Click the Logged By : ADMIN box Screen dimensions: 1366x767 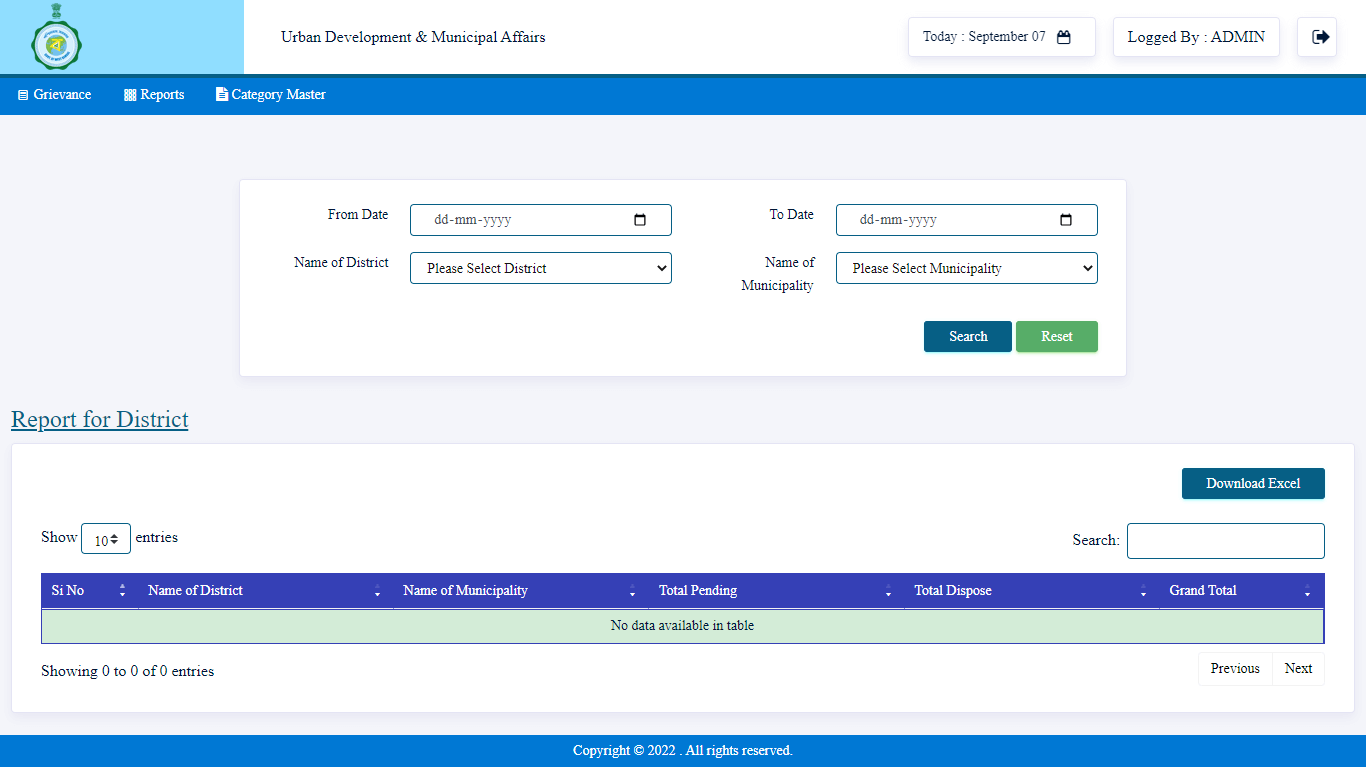click(1196, 37)
